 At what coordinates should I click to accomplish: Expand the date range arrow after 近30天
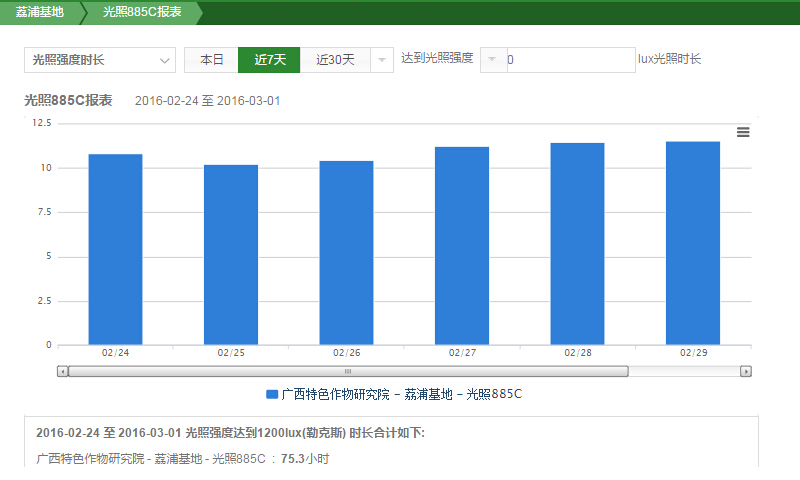pyautogui.click(x=382, y=60)
